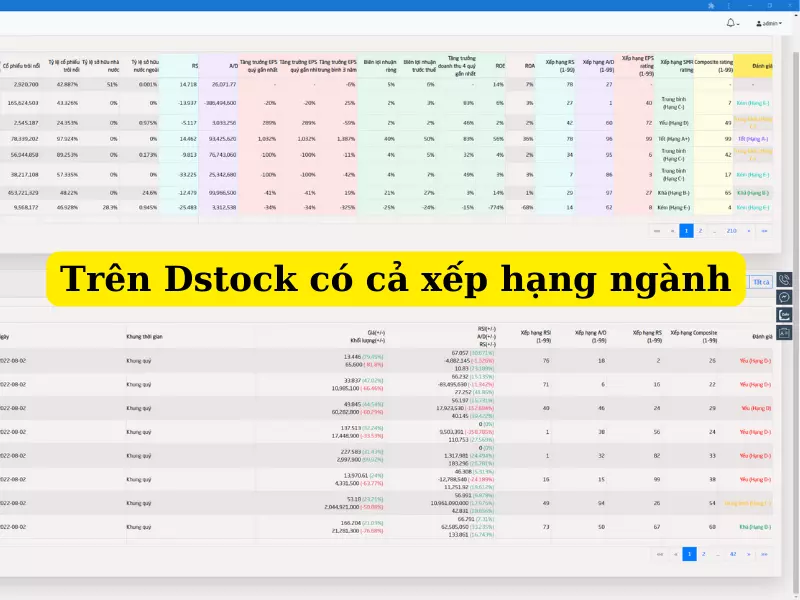Click next-page arrow in lower pagination
The width and height of the screenshot is (800, 600).
coord(748,554)
